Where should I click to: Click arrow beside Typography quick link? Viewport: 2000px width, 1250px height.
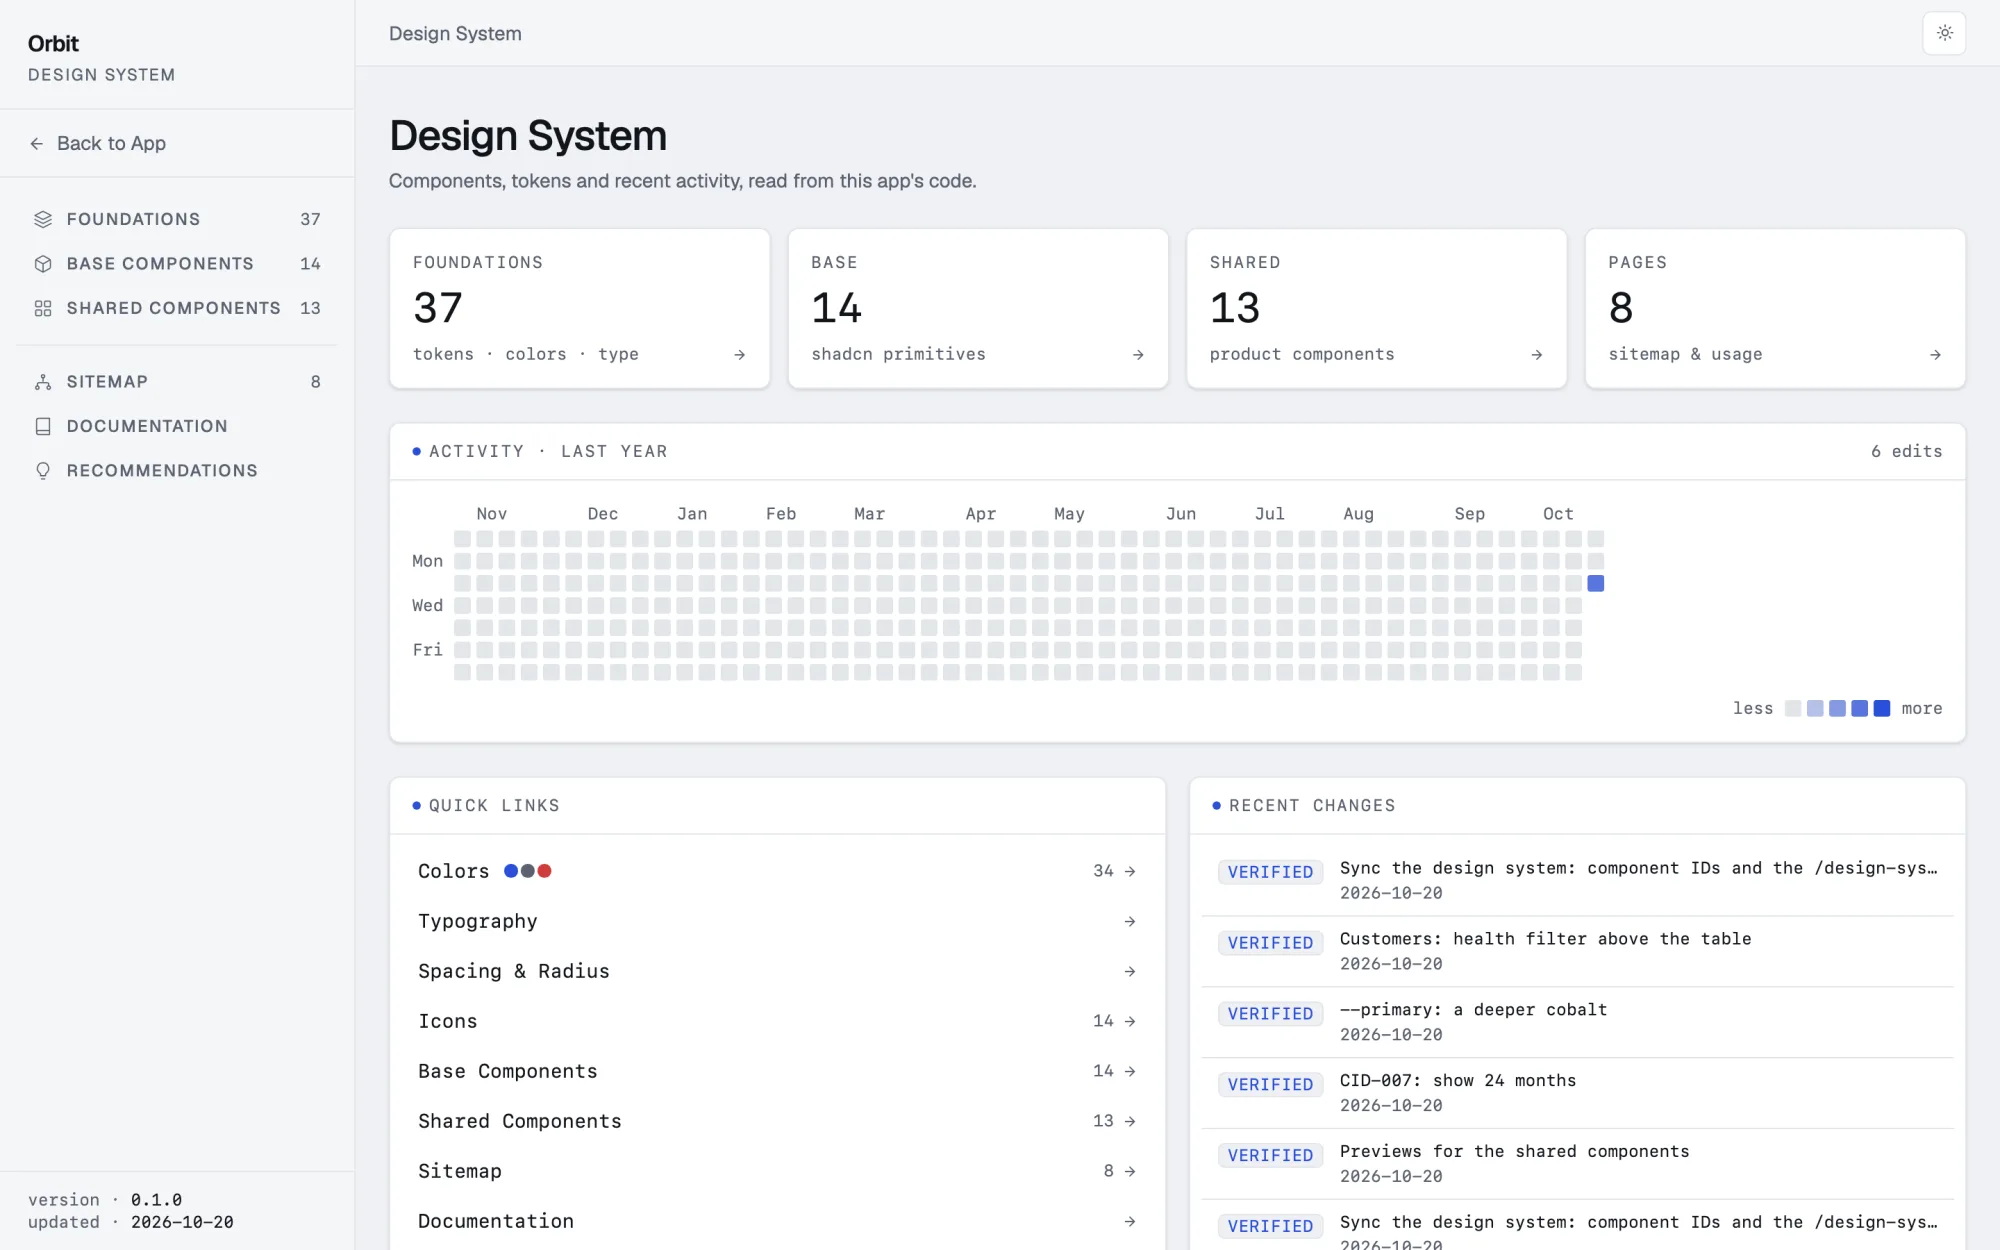1130,921
